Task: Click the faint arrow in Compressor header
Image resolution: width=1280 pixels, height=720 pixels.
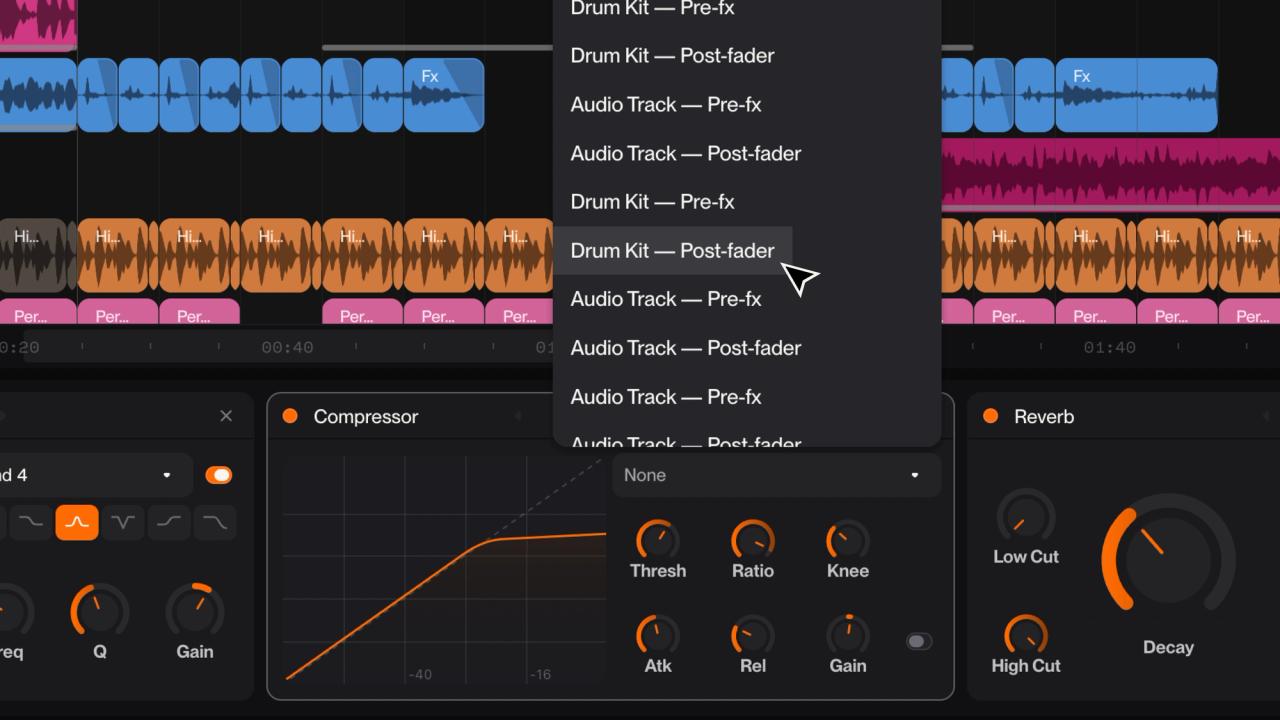Action: click(x=518, y=416)
